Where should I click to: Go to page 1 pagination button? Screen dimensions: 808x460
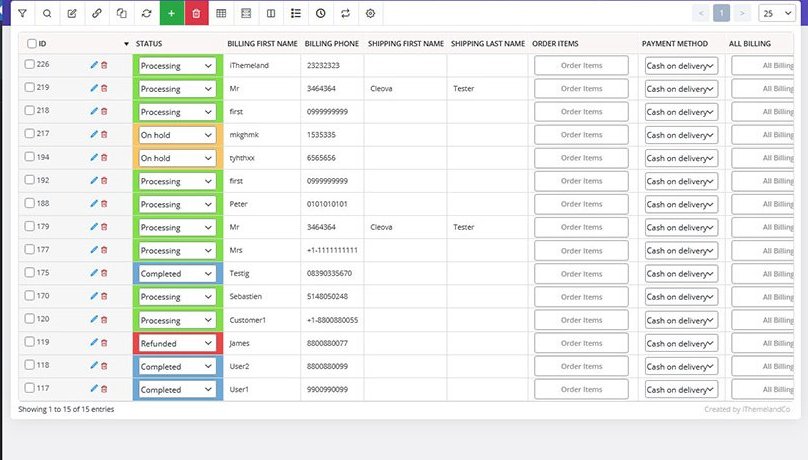pos(721,13)
